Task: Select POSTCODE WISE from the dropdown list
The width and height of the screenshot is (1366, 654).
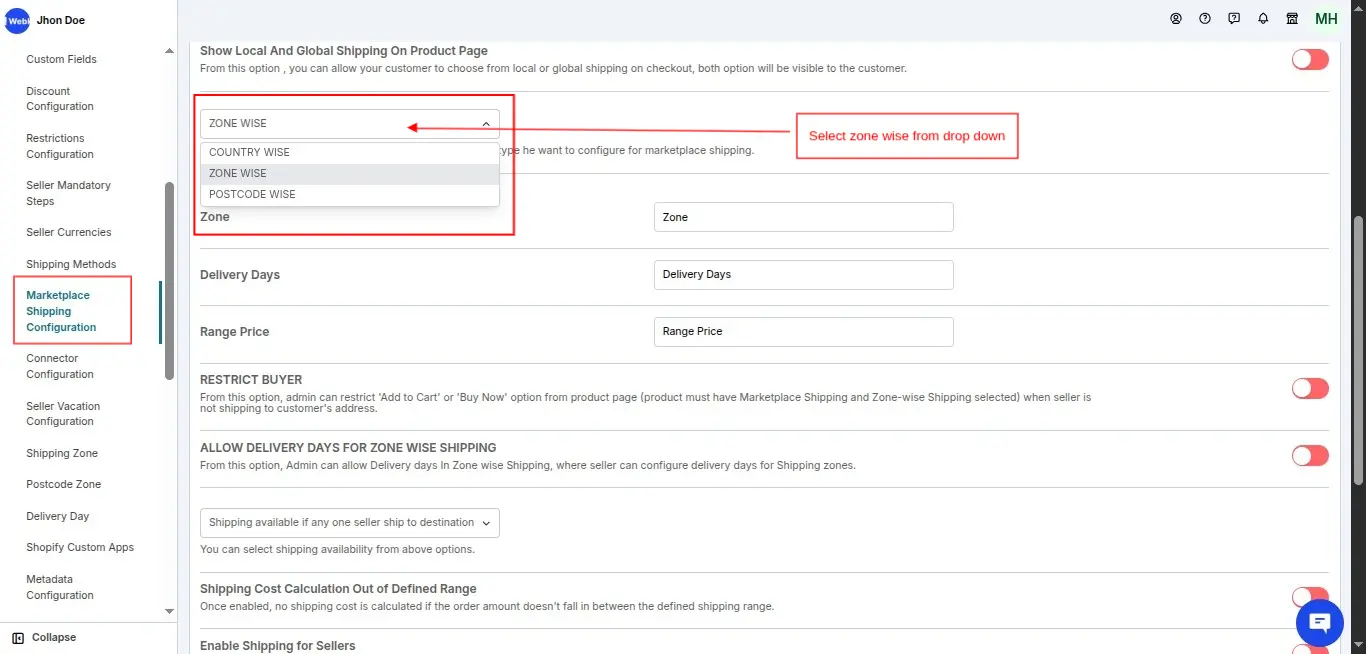Action: tap(252, 194)
